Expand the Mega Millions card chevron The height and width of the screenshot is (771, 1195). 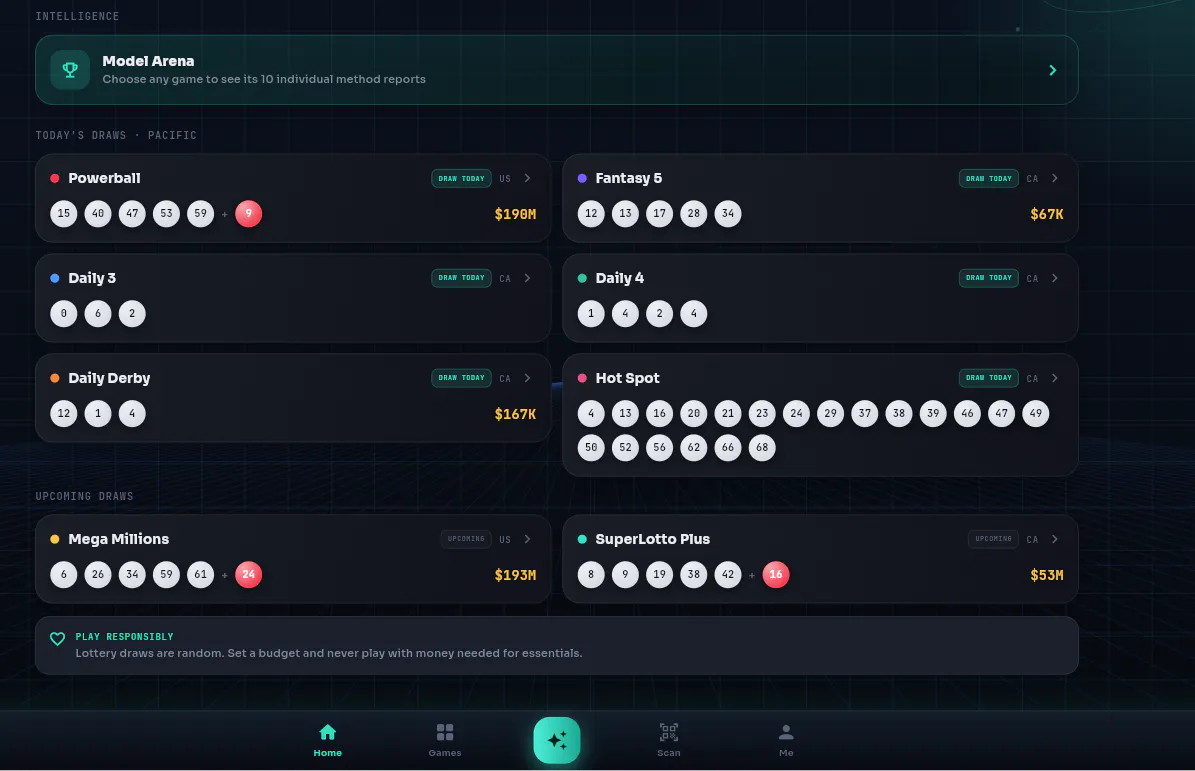[x=527, y=539]
